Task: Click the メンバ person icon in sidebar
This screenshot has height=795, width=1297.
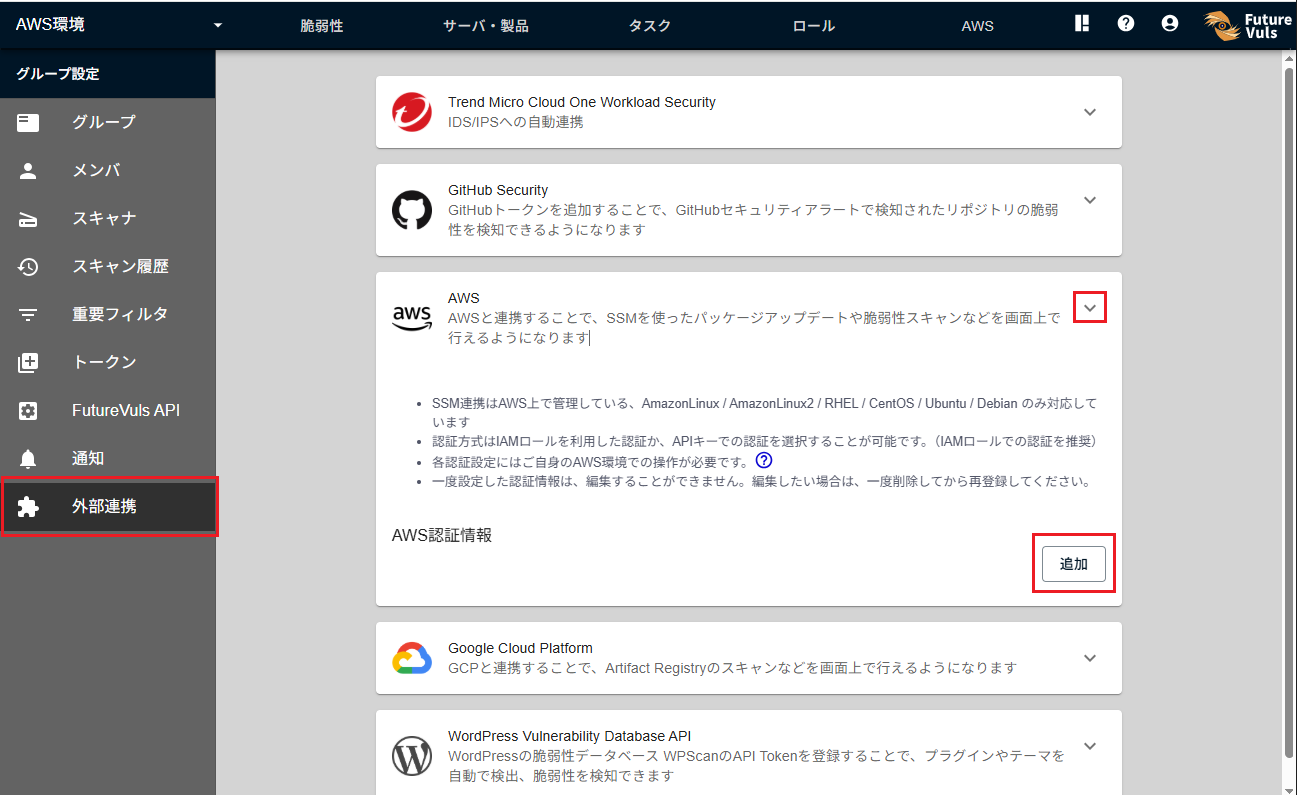Action: [x=28, y=170]
